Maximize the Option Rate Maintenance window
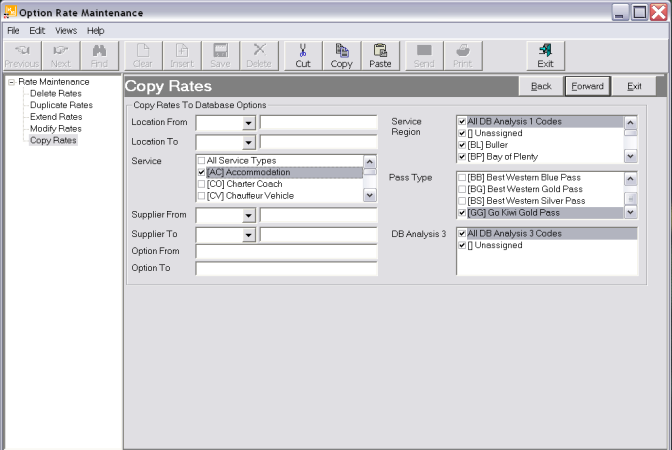This screenshot has height=450, width=672. pyautogui.click(x=639, y=12)
